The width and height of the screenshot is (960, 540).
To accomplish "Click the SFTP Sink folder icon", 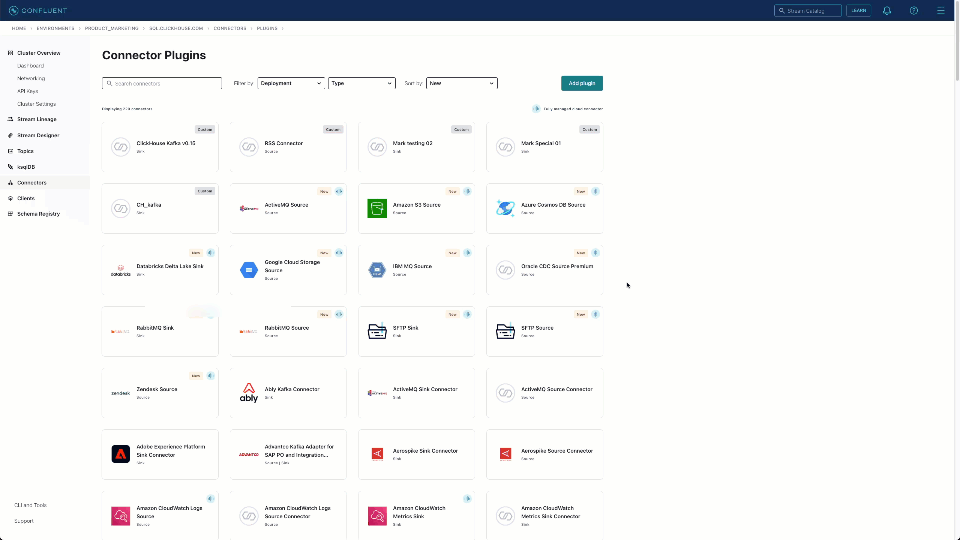I will coord(376,331).
